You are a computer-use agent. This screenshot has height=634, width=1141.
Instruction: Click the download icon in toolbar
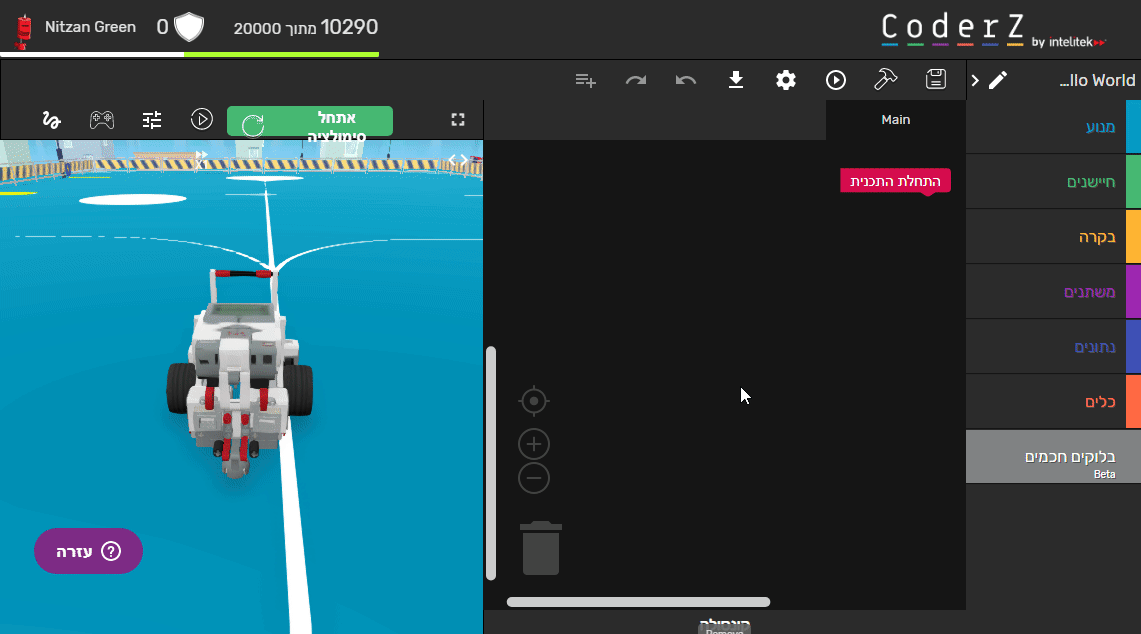[x=736, y=80]
